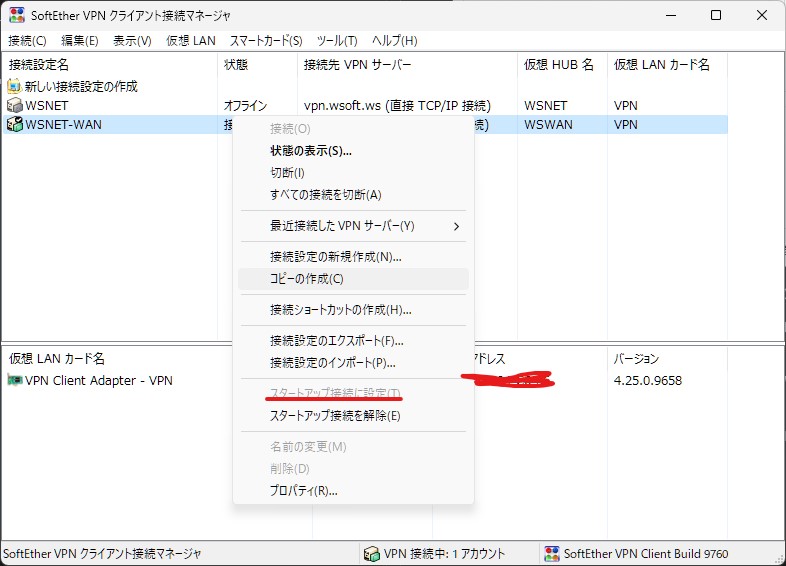Sort by 仮想 HUB 名 column header

562,65
